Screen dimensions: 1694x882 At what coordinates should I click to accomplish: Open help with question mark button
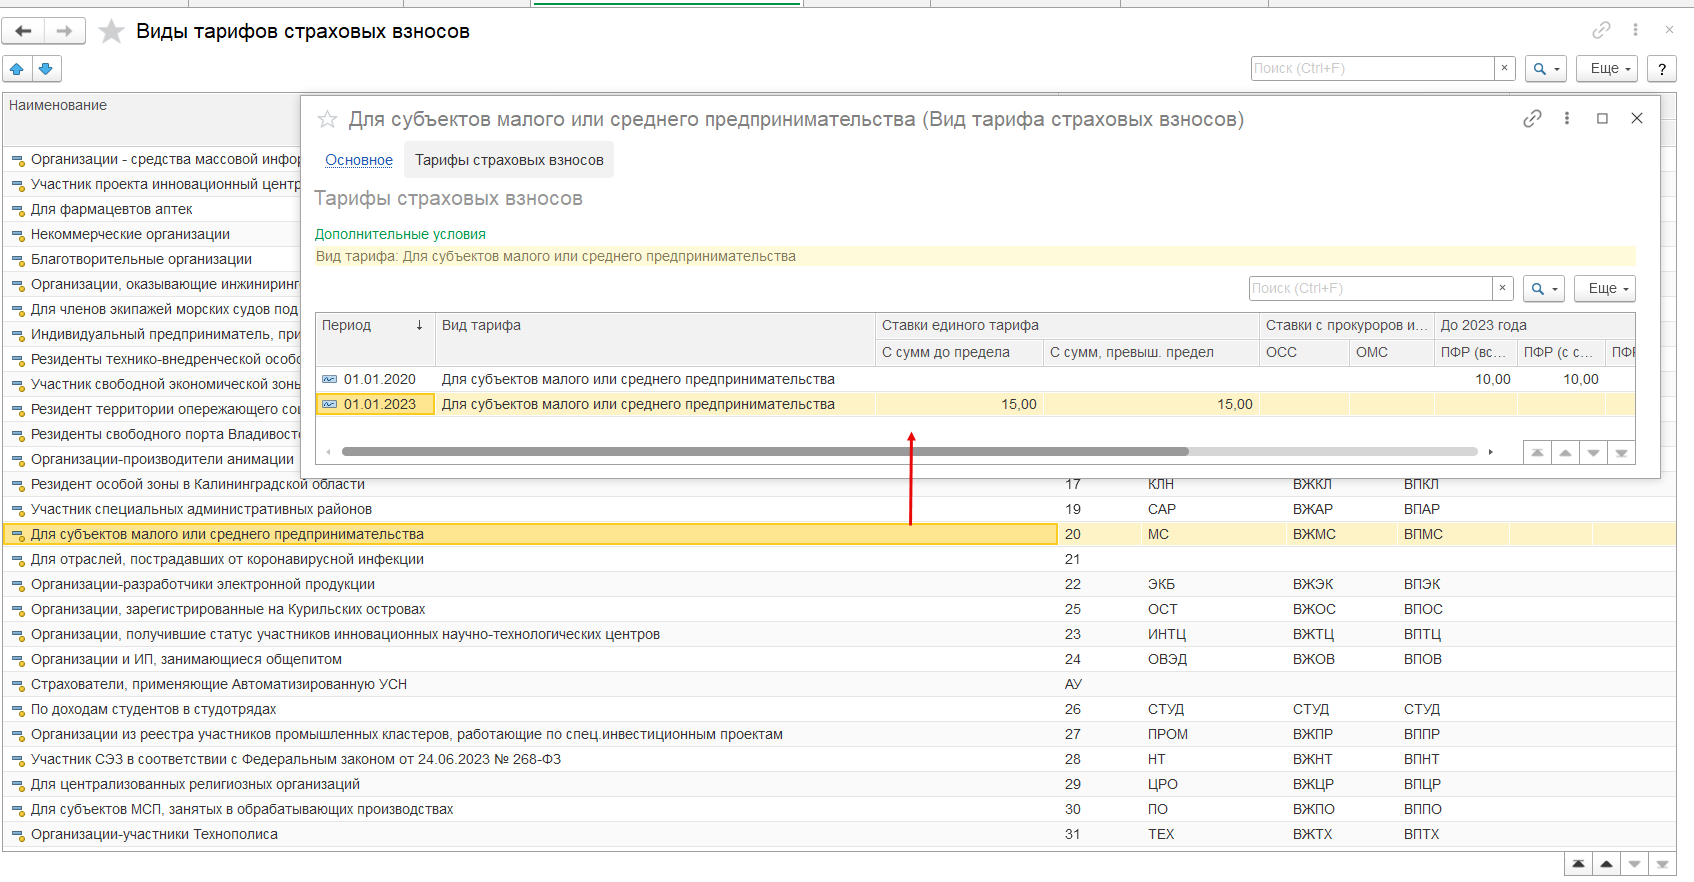[x=1662, y=69]
